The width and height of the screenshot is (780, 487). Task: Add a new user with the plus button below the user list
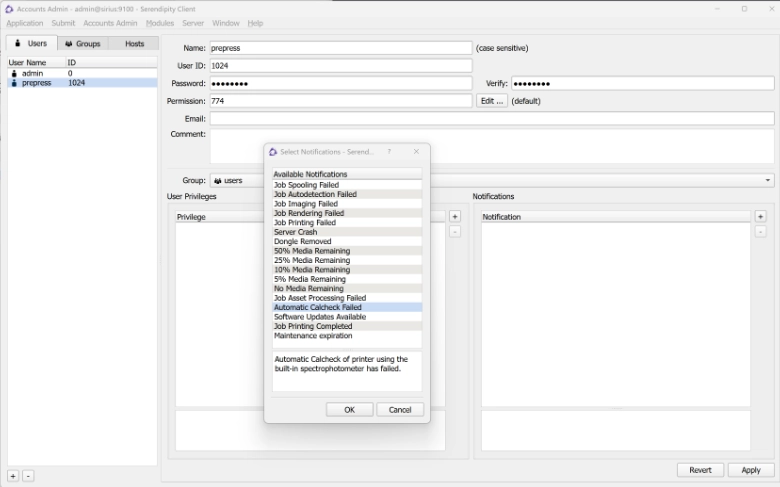[13, 476]
